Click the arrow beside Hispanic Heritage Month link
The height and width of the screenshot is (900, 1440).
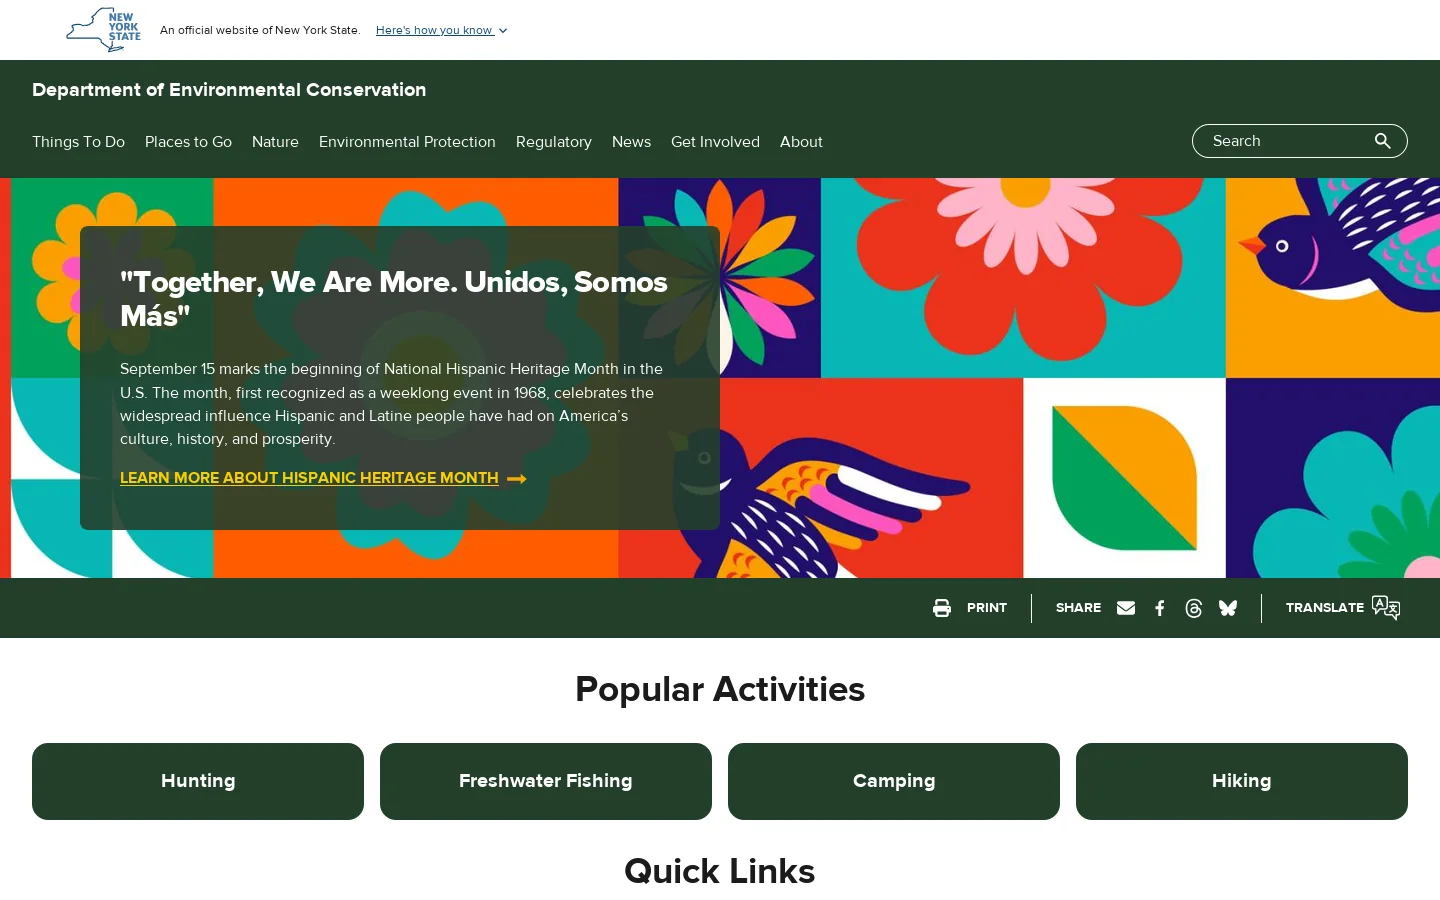click(517, 479)
